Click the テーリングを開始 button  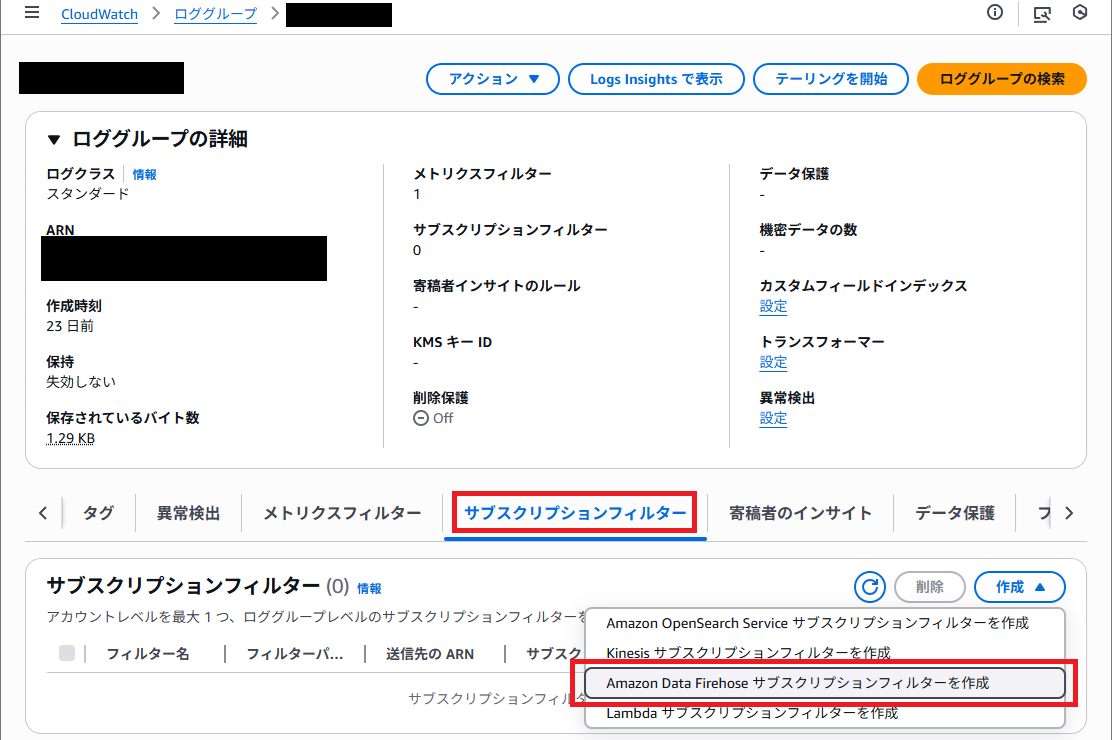click(x=830, y=79)
